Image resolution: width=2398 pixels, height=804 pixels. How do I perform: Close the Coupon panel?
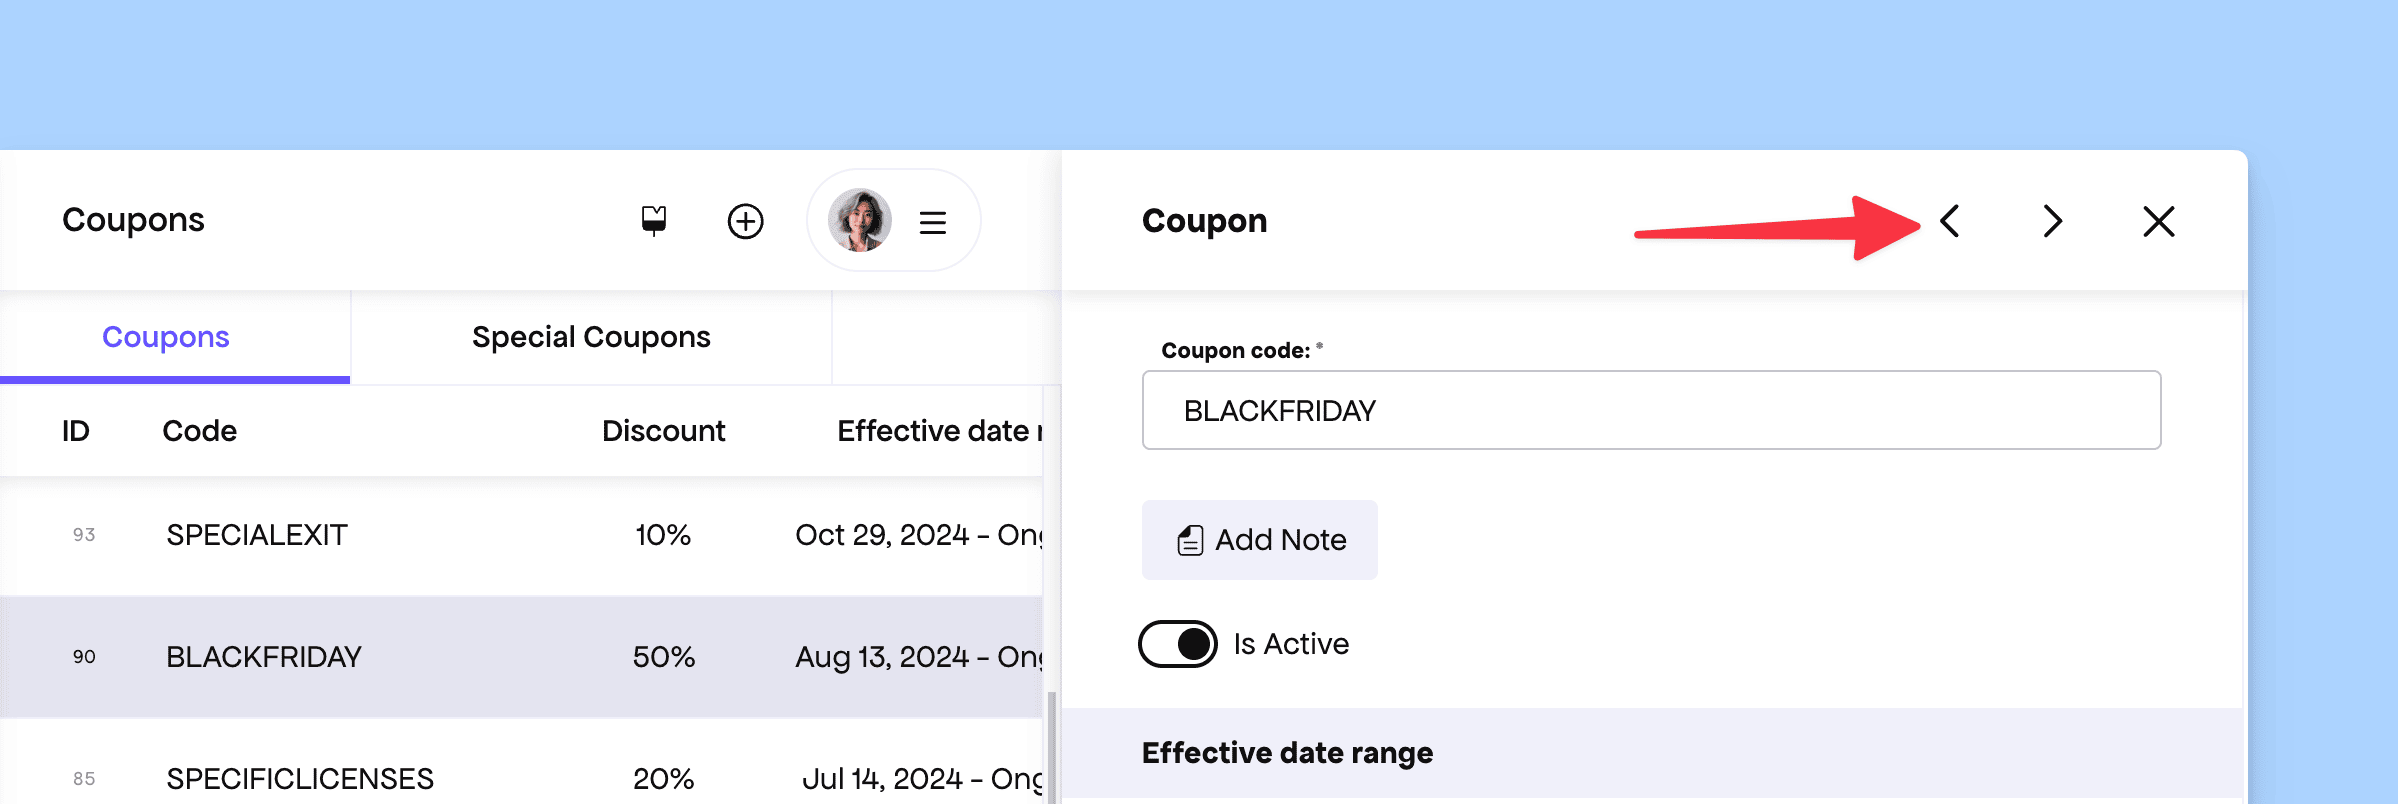(2159, 221)
